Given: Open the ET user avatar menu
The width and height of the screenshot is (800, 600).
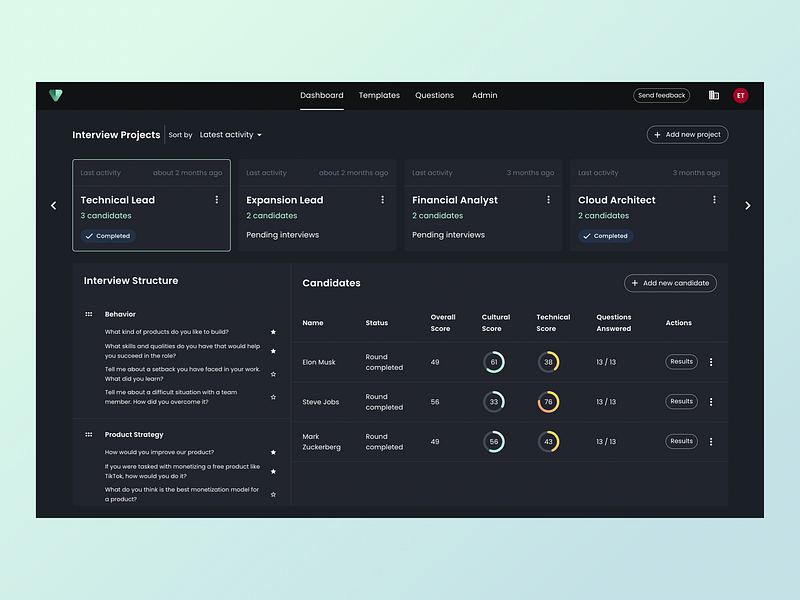Looking at the screenshot, I should [740, 96].
